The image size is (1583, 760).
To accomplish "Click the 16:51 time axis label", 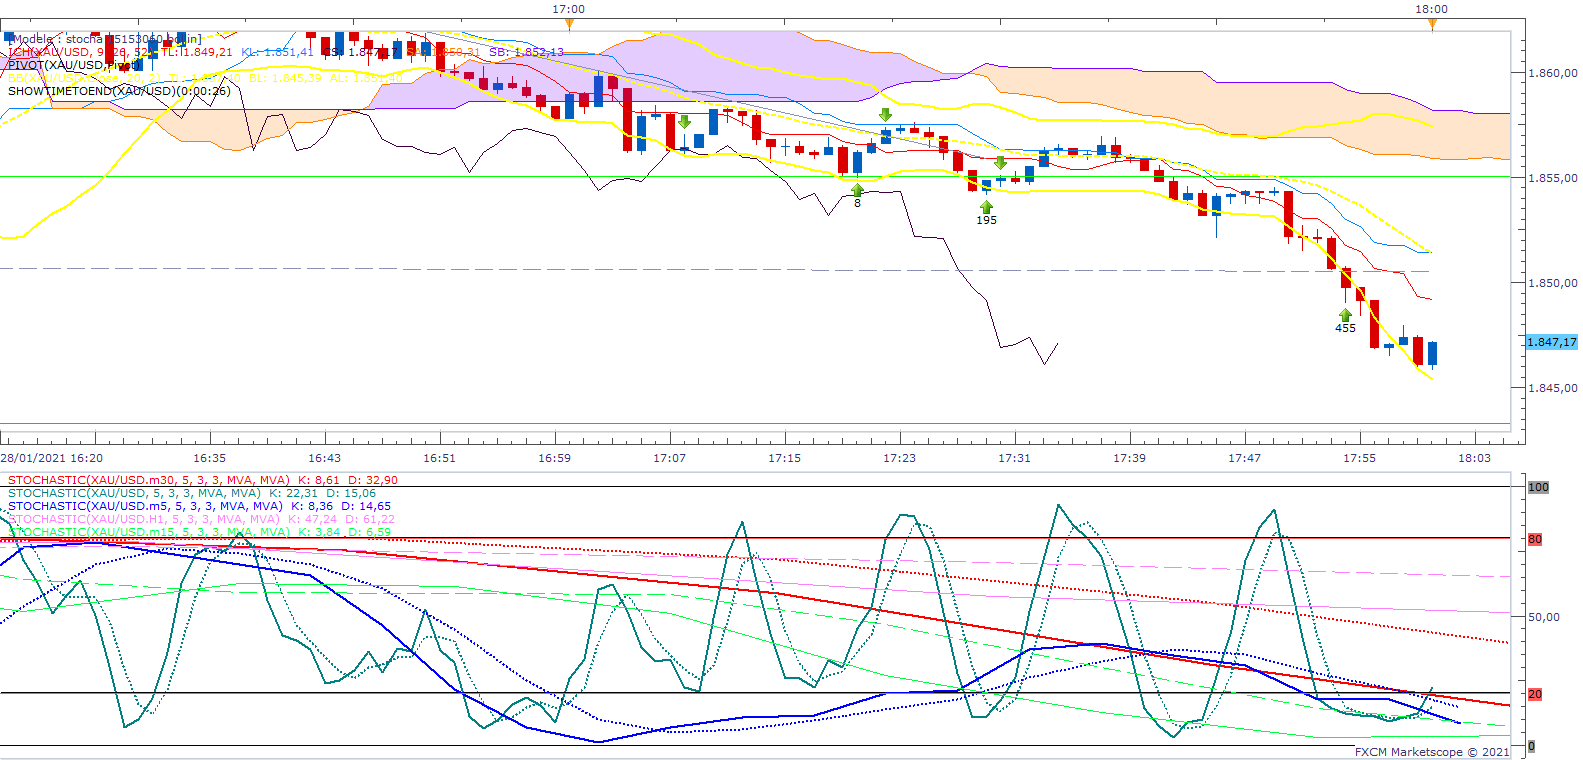I will [x=439, y=458].
